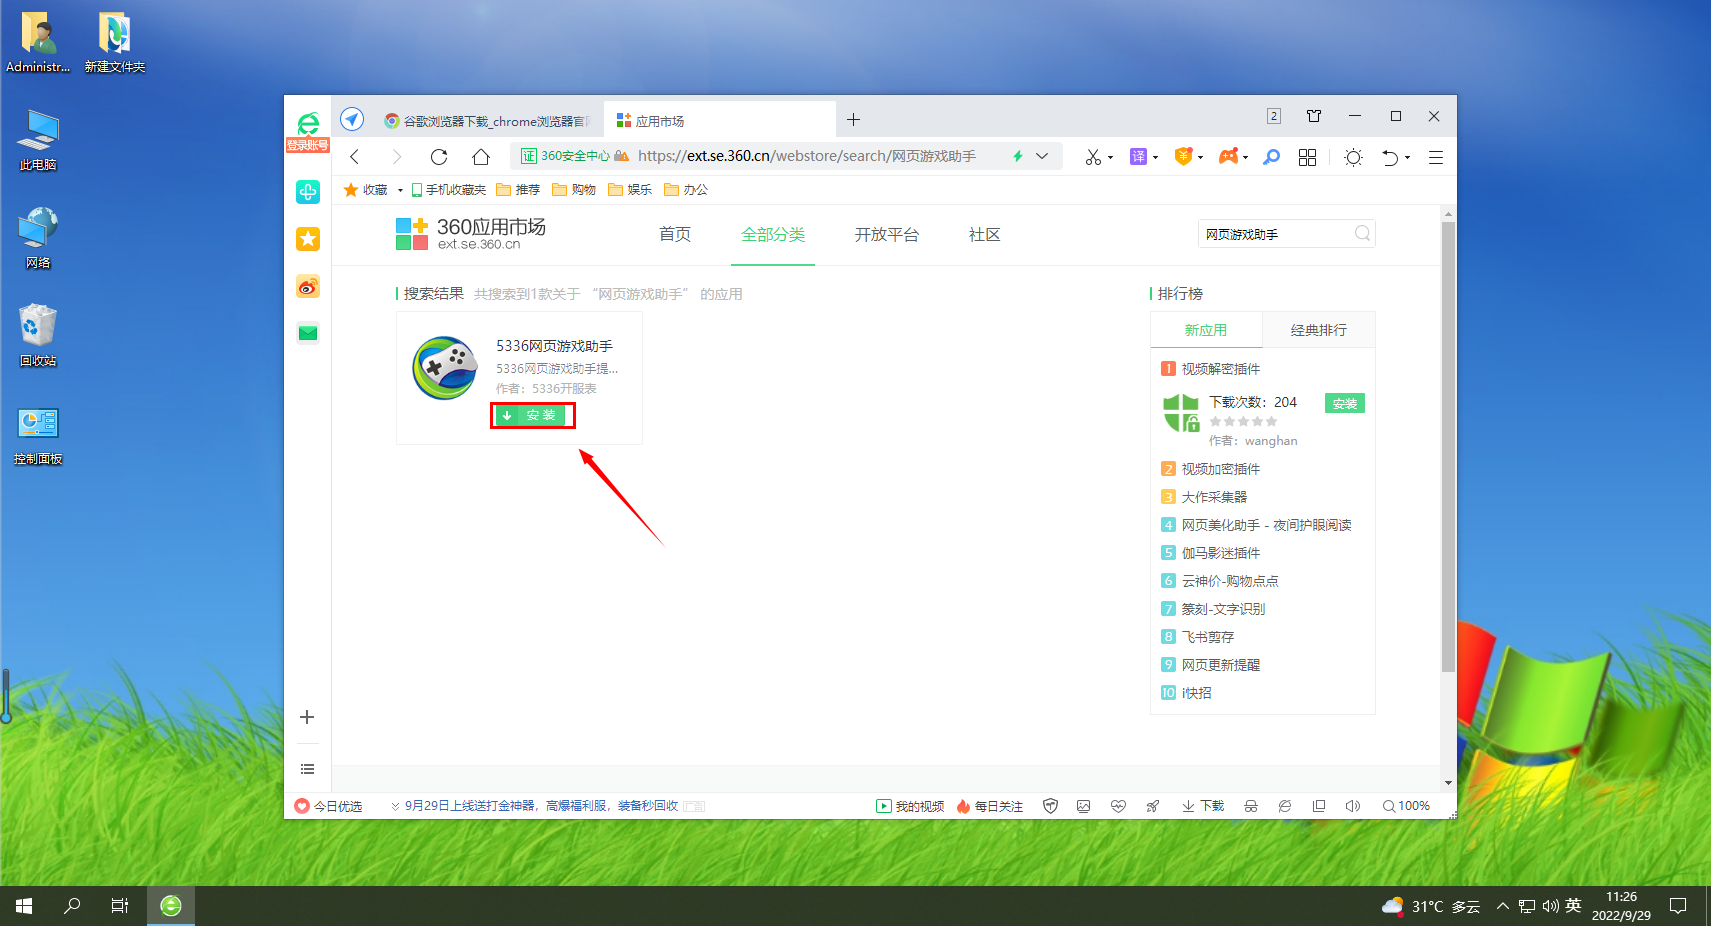Viewport: 1711px width, 926px height.
Task: Click the rocket accelerator status bar icon
Action: (x=1153, y=806)
